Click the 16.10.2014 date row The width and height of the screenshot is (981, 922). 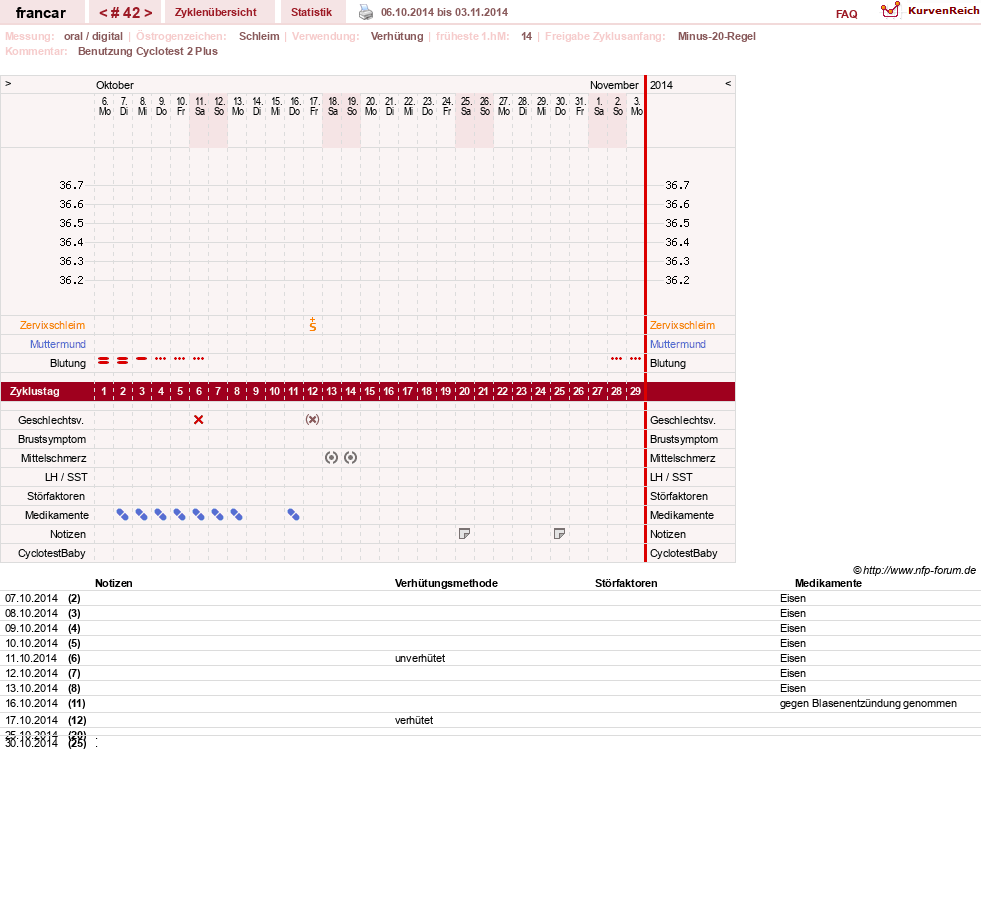click(x=490, y=703)
